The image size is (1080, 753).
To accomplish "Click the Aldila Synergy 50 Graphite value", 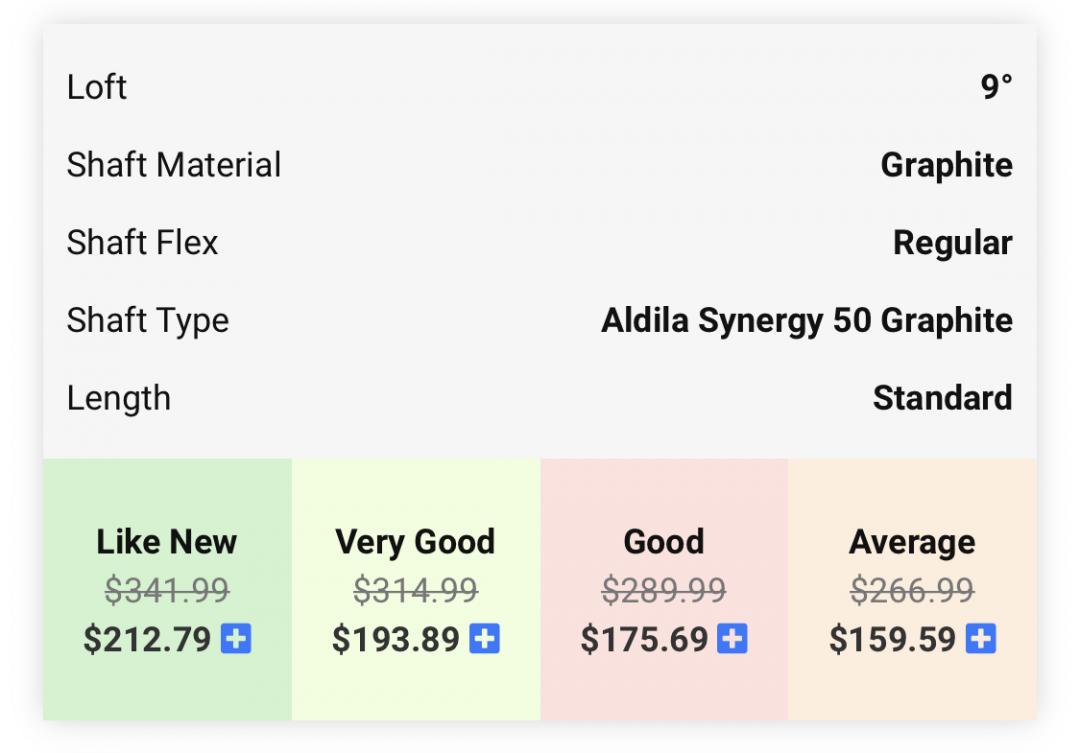I will coord(806,321).
